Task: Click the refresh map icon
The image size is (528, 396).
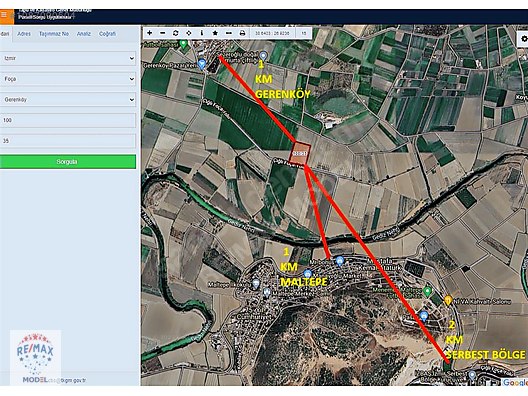Action: tap(175, 33)
